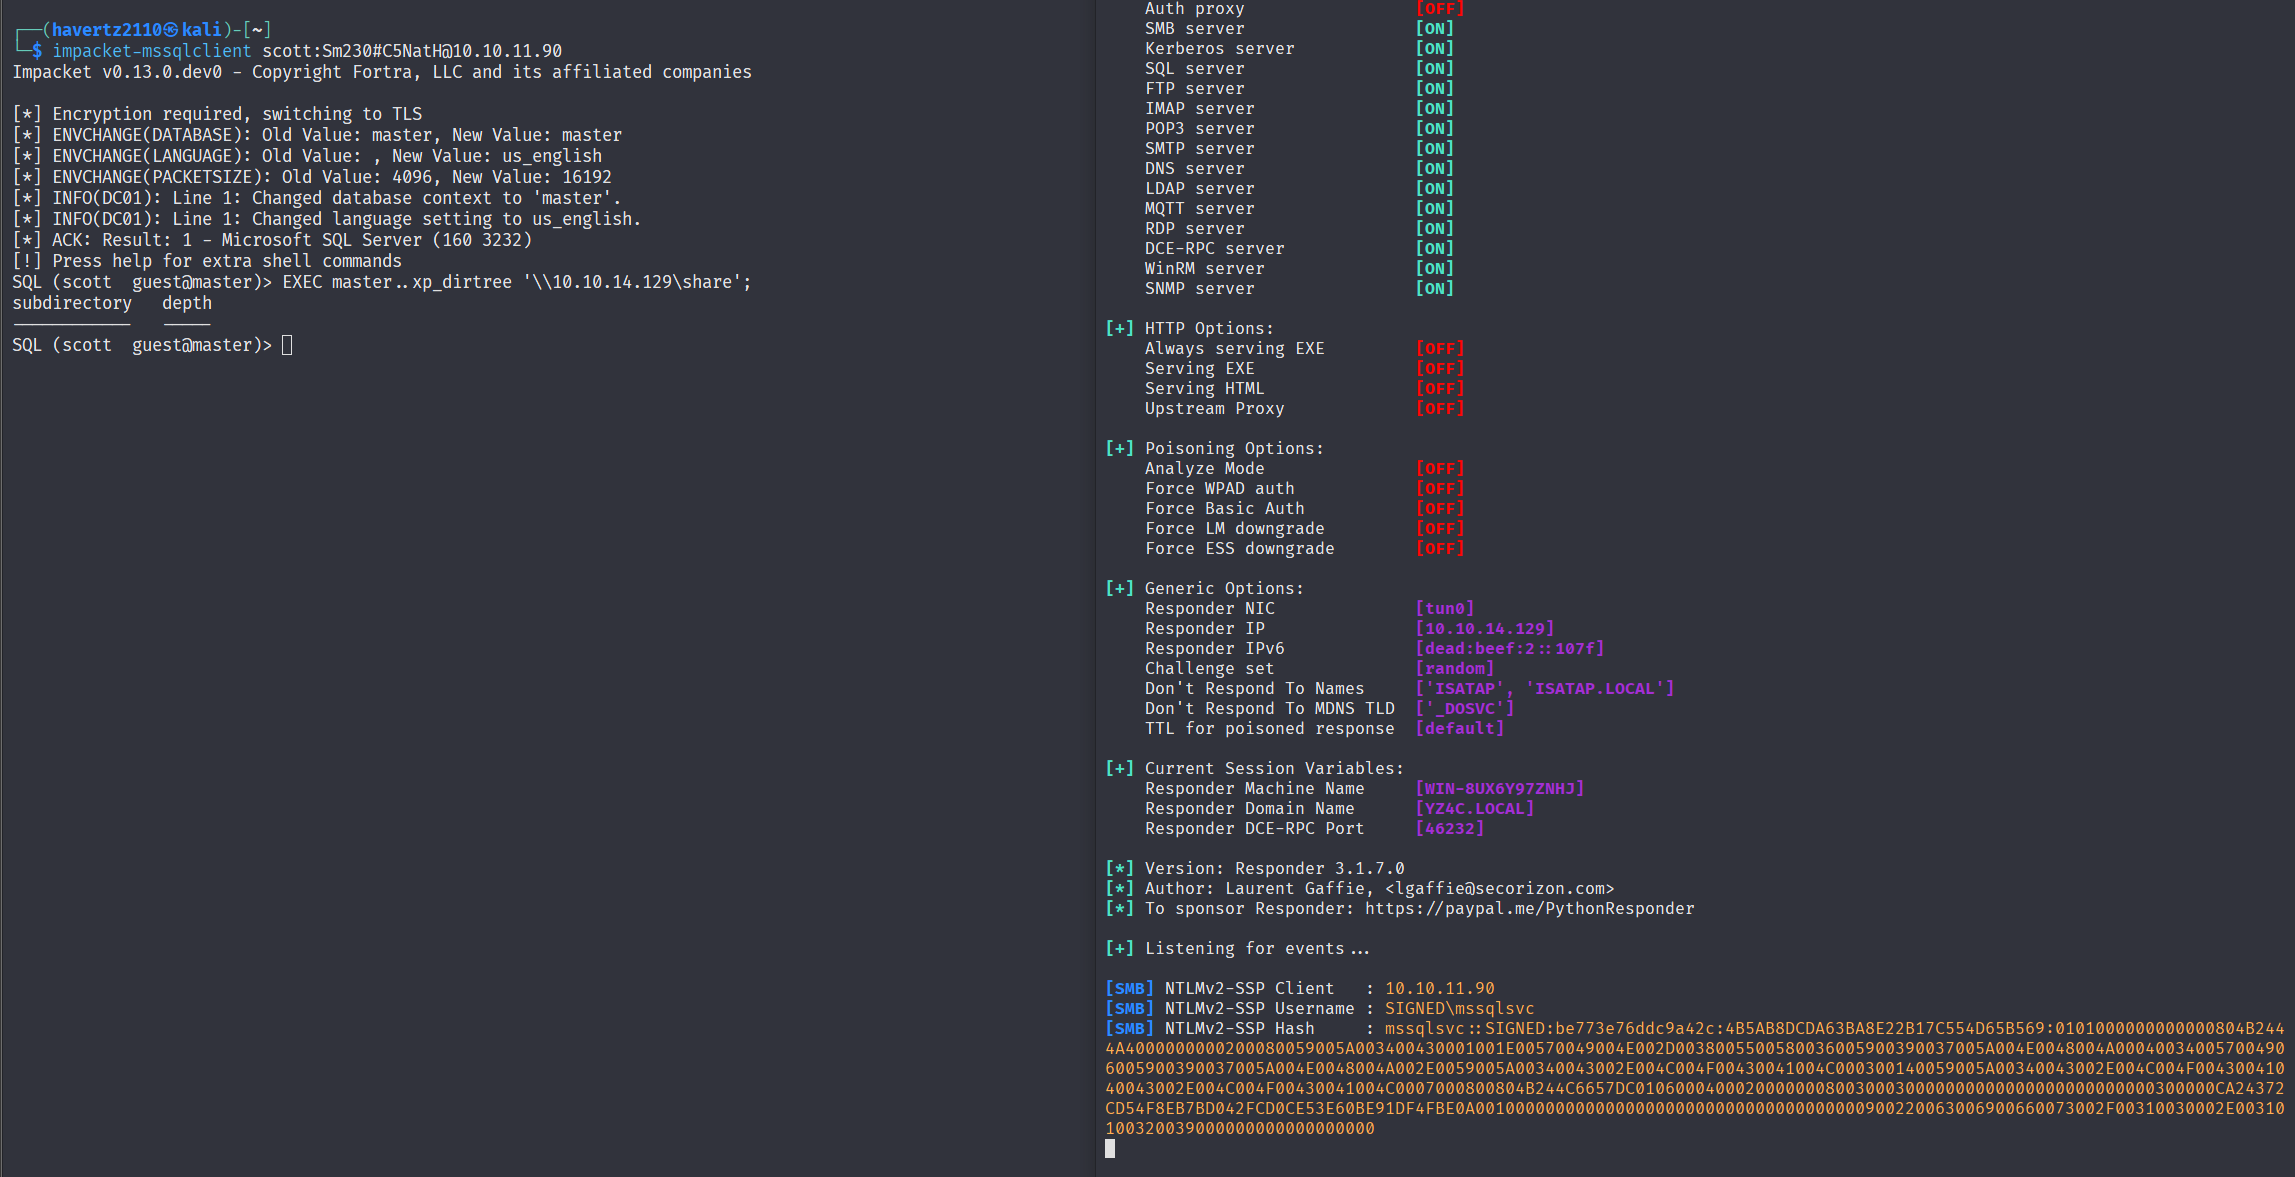The image size is (2295, 1177).
Task: Click the [!] Press help marker
Action: pyautogui.click(x=27, y=261)
